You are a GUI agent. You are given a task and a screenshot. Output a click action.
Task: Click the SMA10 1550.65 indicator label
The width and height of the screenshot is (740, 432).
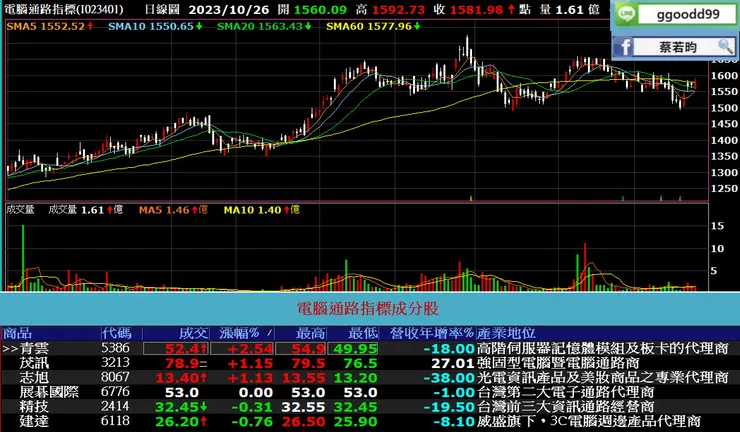[x=155, y=26]
